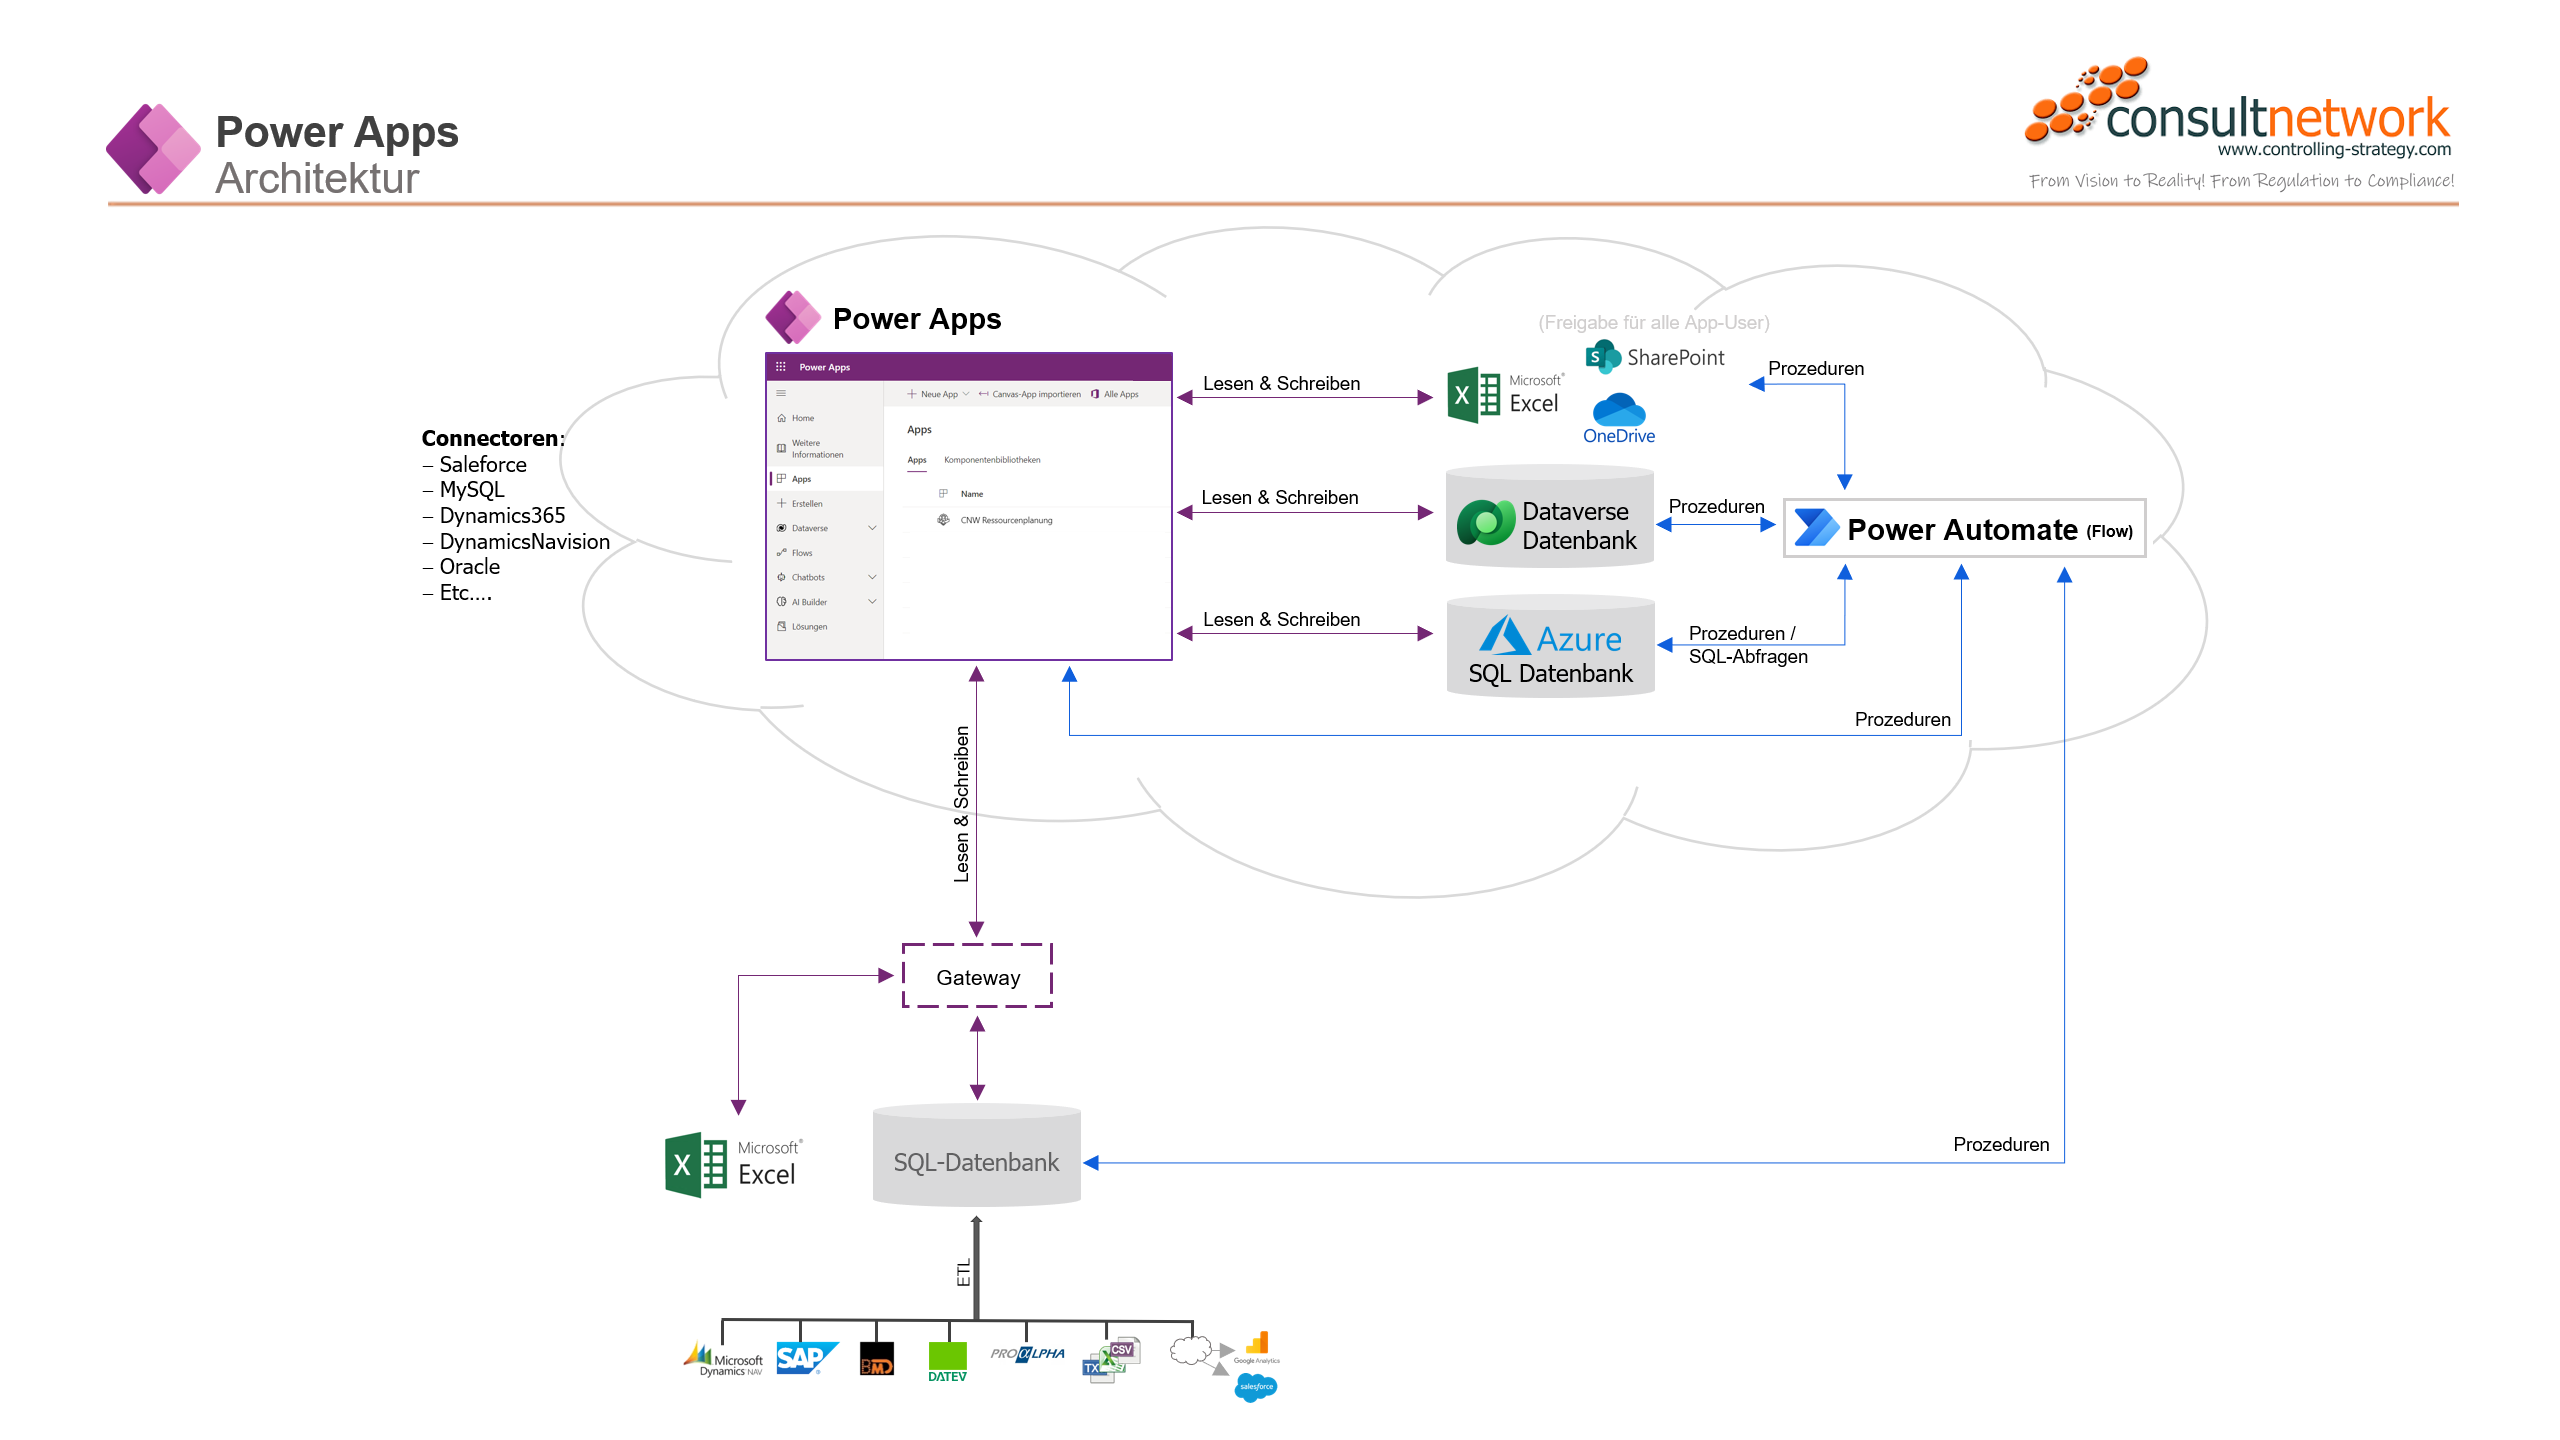Open the Power Apps app launcher waffle icon
Screen dimensions: 2560x1440
[780, 367]
